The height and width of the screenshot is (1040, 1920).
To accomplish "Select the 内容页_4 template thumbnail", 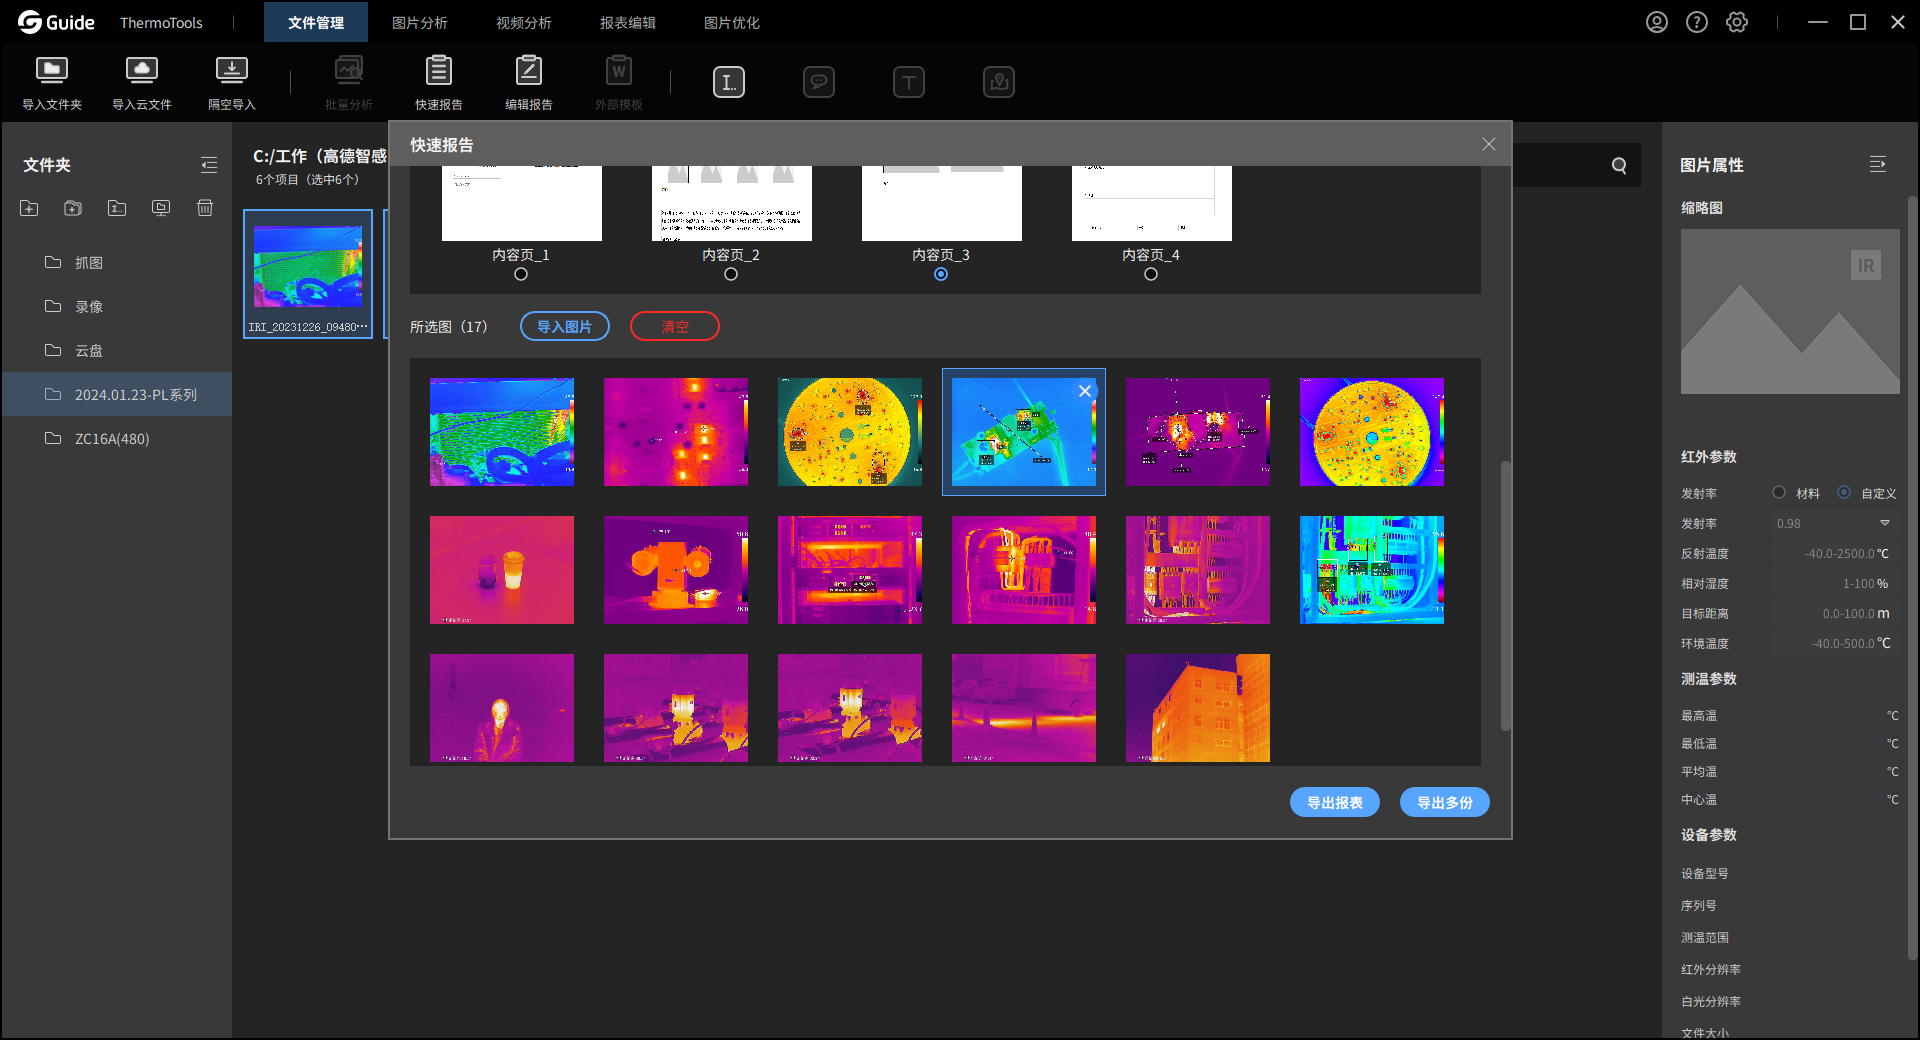I will coord(1151,203).
